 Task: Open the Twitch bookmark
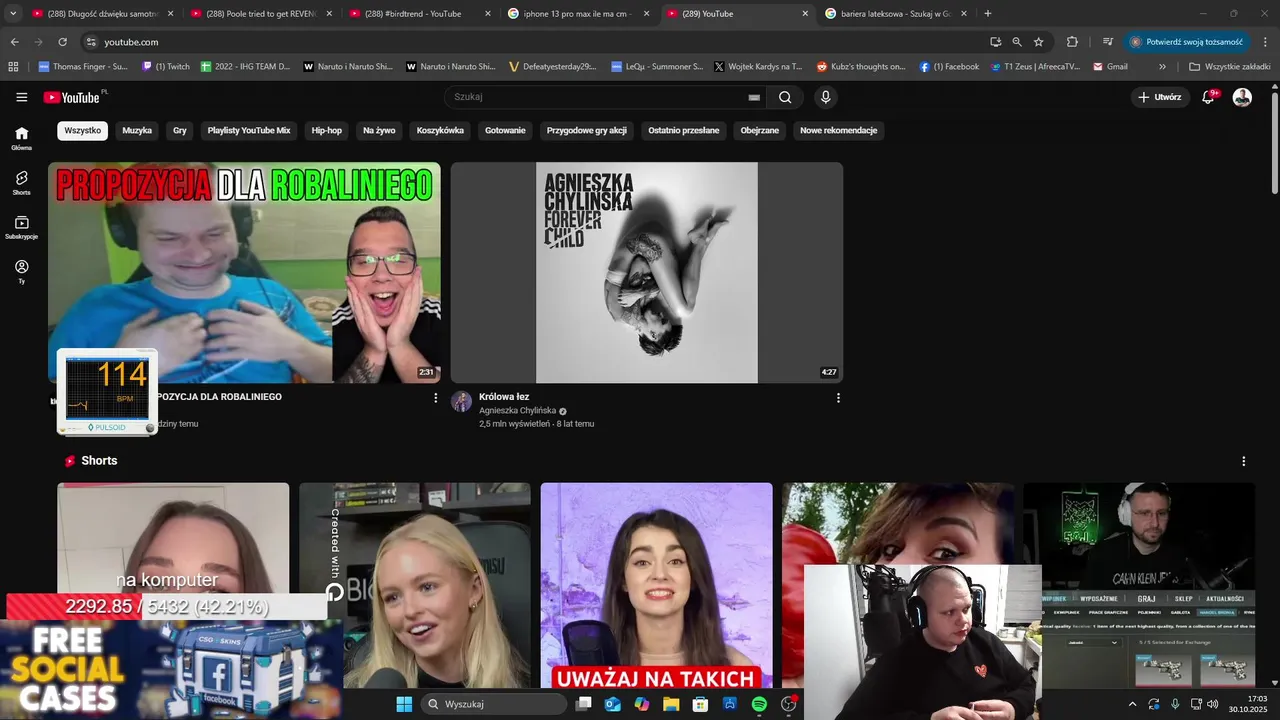coord(166,67)
